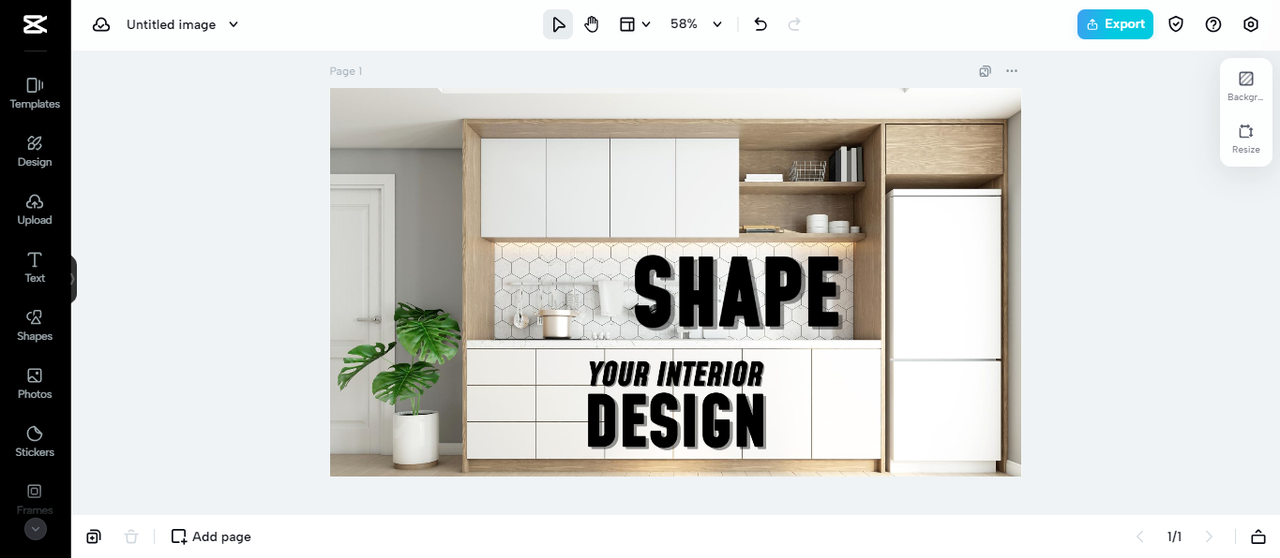Open the Upload panel
Image resolution: width=1280 pixels, height=558 pixels.
35,209
